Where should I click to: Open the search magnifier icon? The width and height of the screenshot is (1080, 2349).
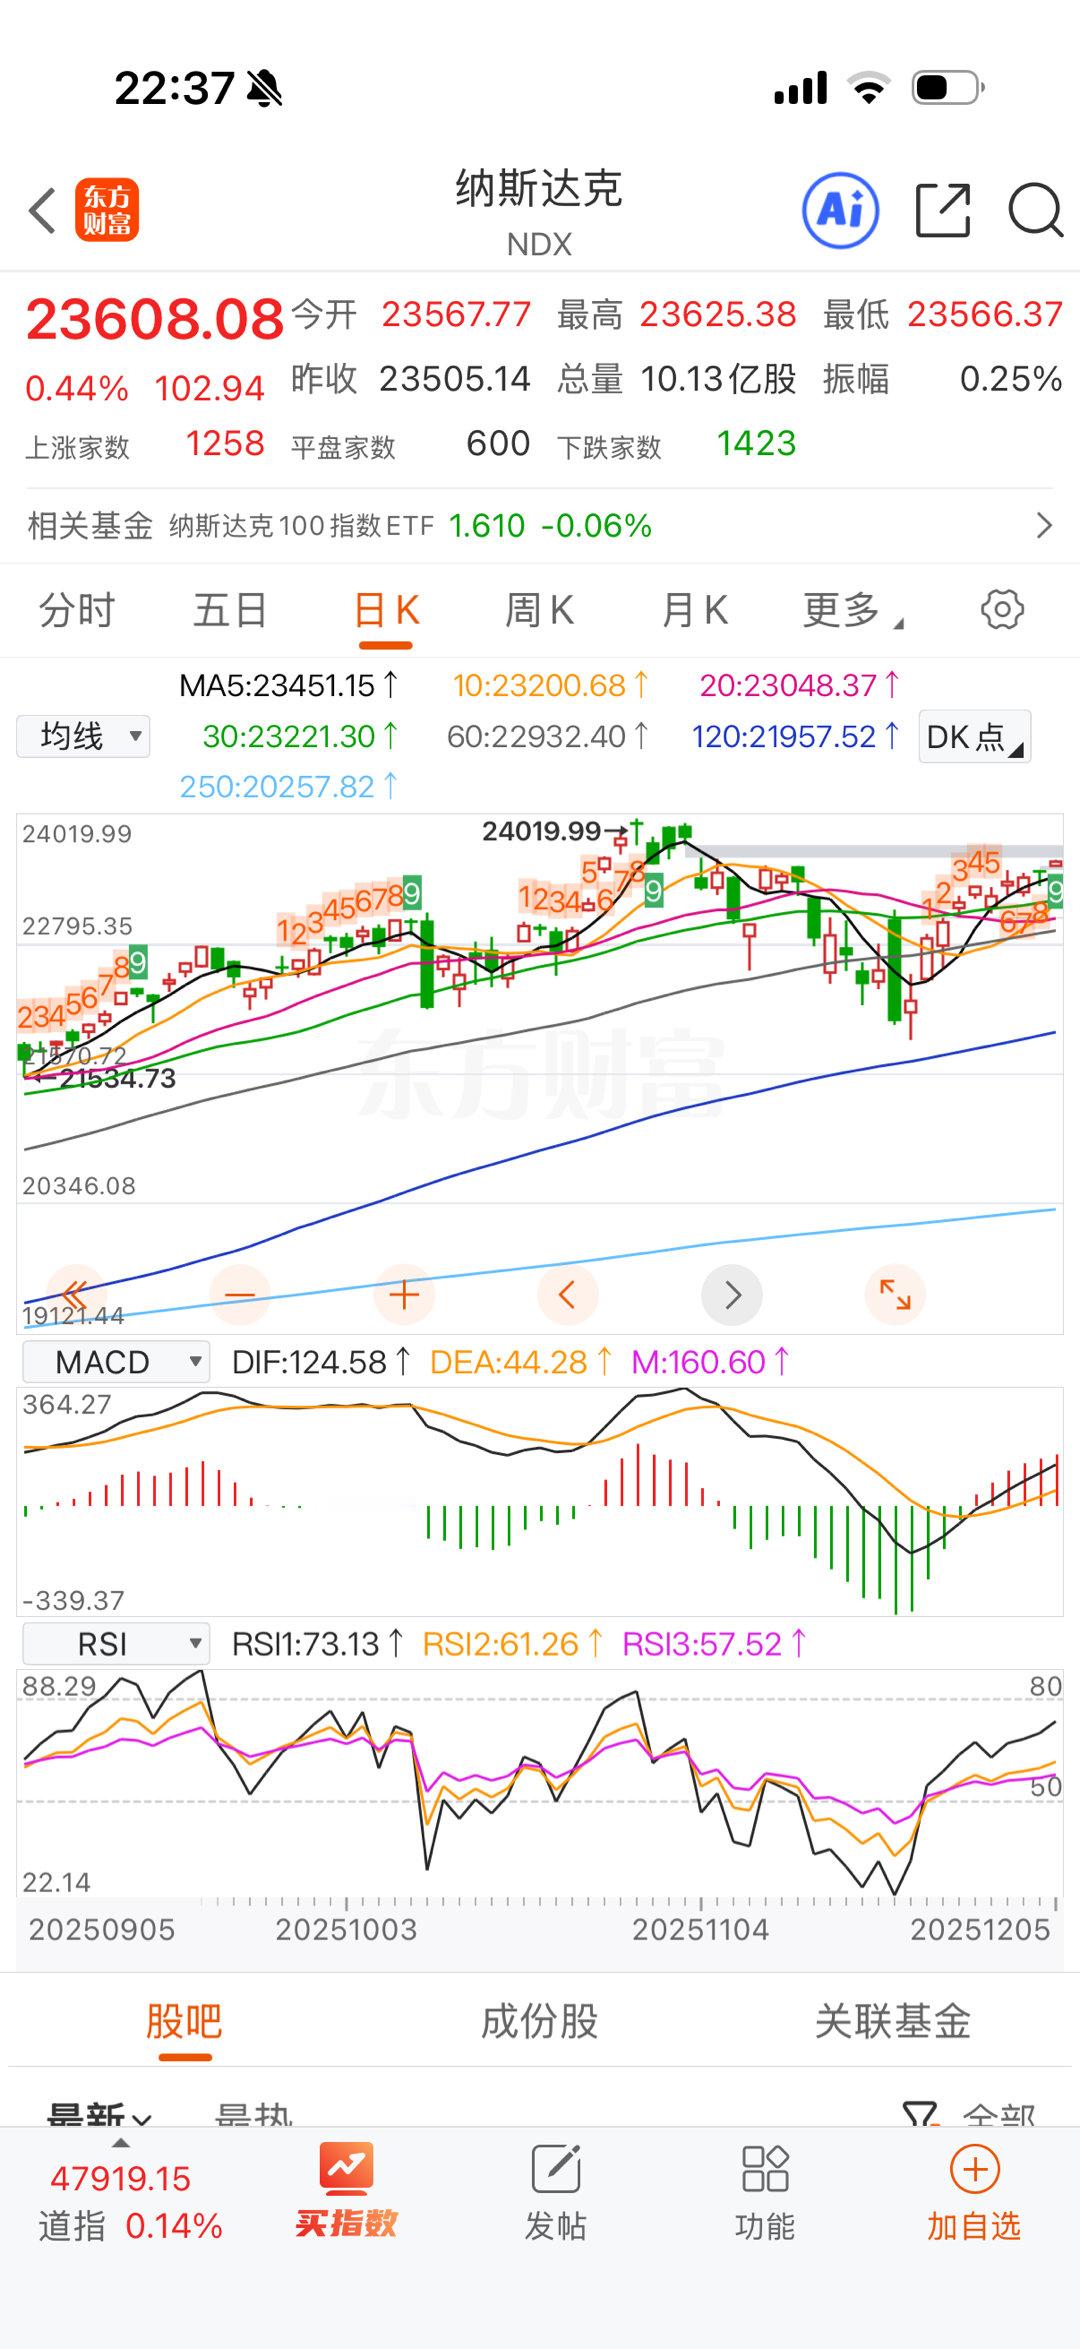1035,210
